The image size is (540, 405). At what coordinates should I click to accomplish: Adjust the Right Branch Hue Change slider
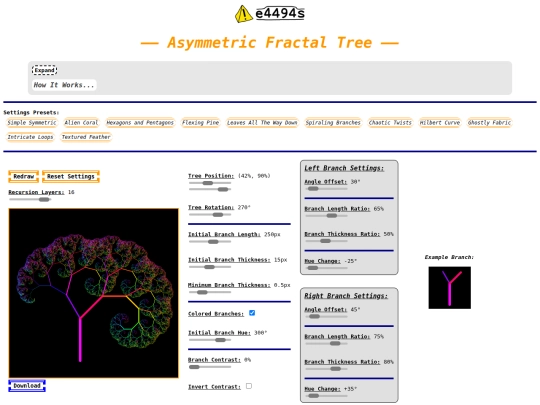coord(326,396)
